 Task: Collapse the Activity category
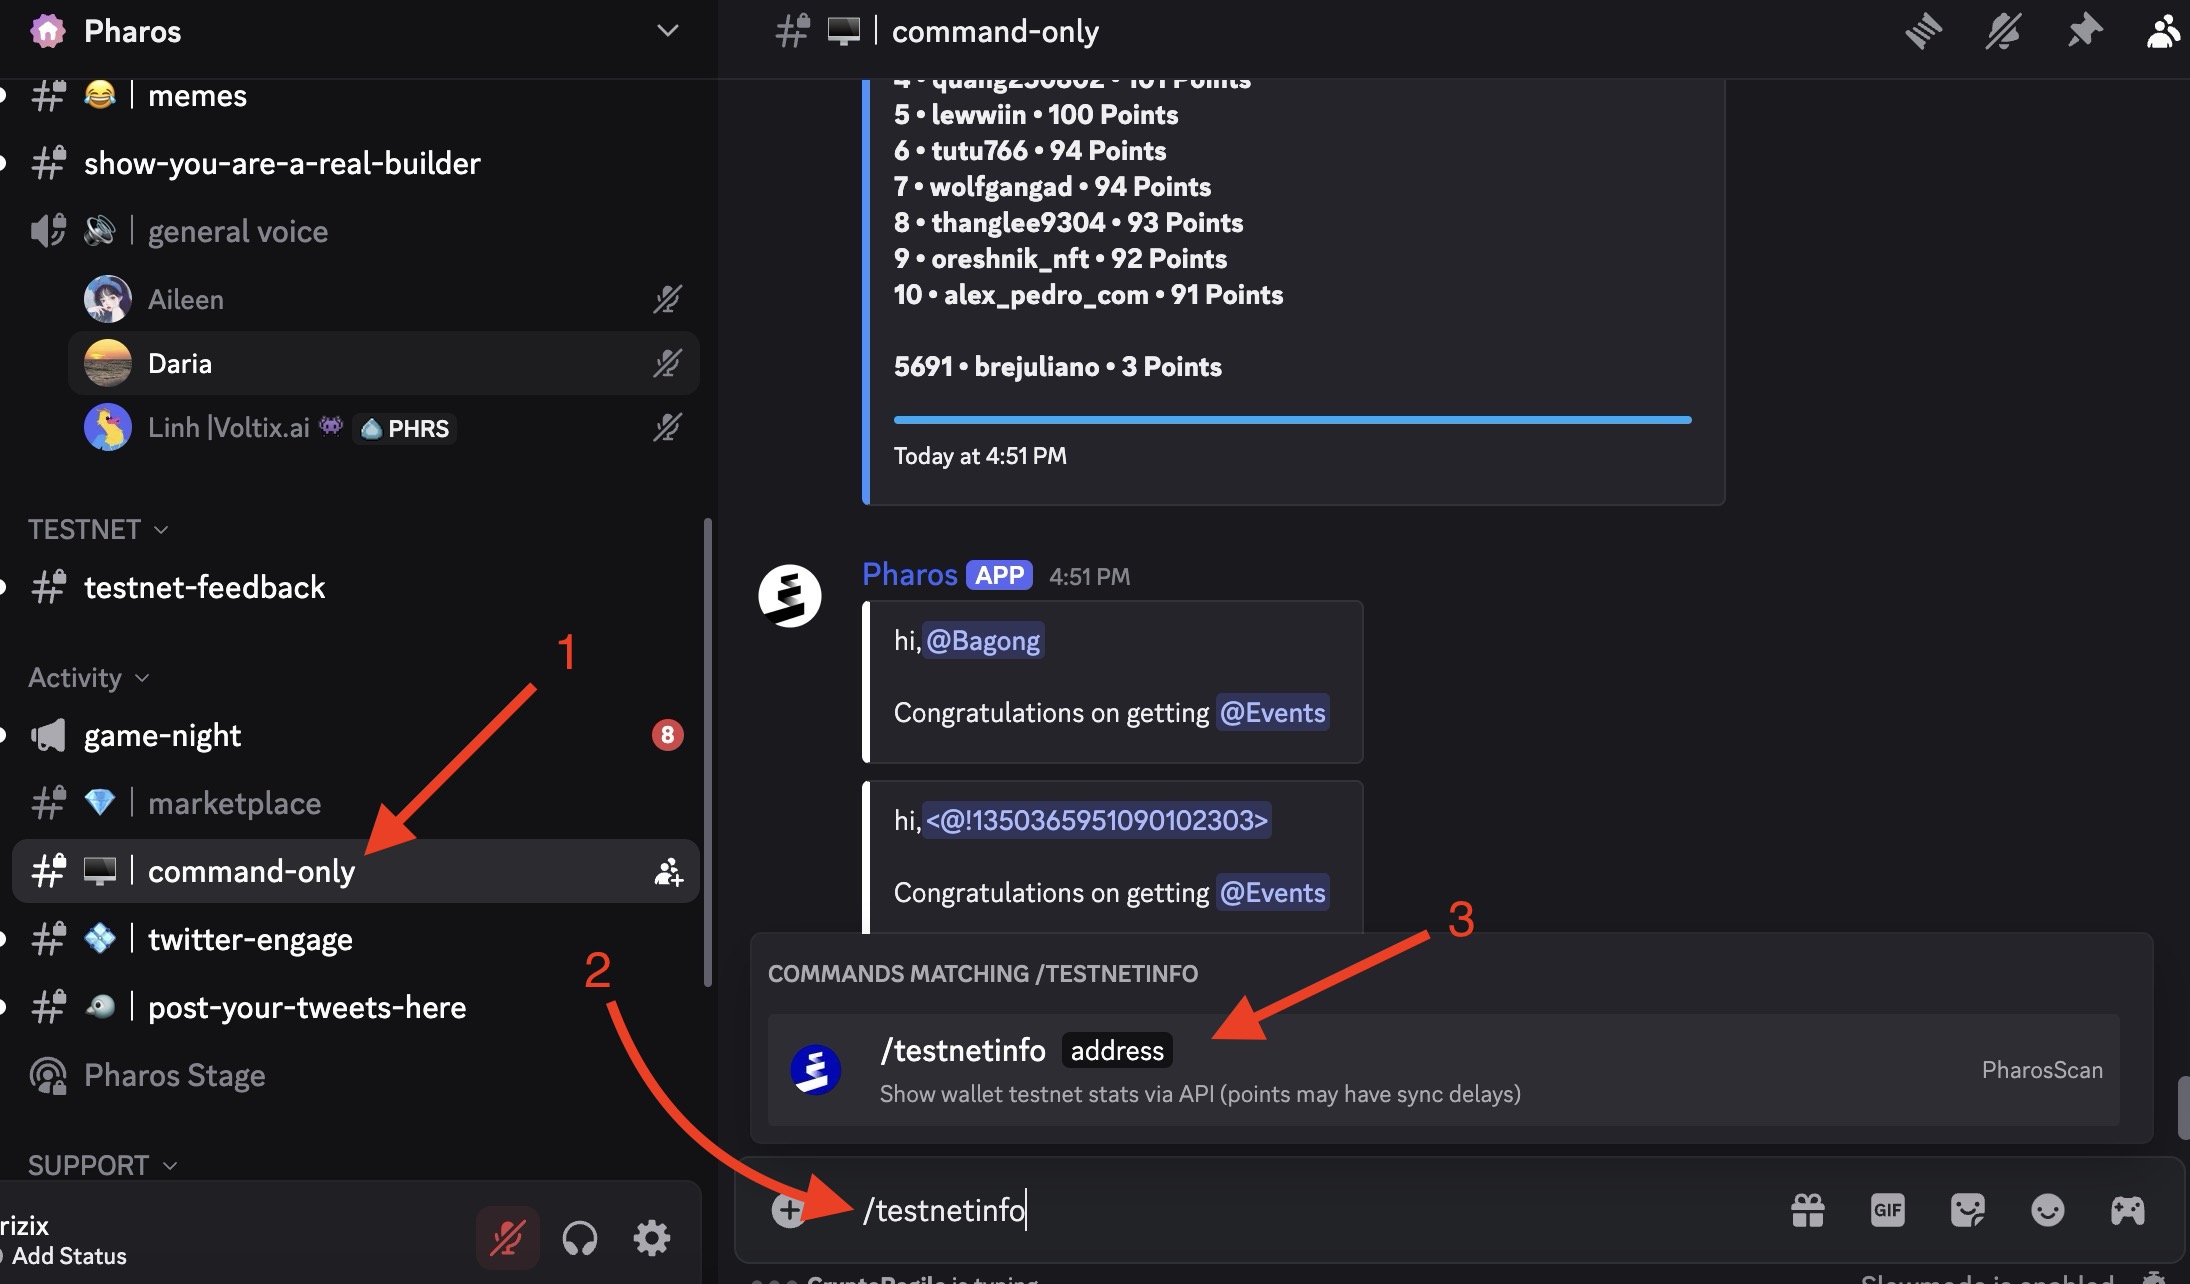click(89, 677)
